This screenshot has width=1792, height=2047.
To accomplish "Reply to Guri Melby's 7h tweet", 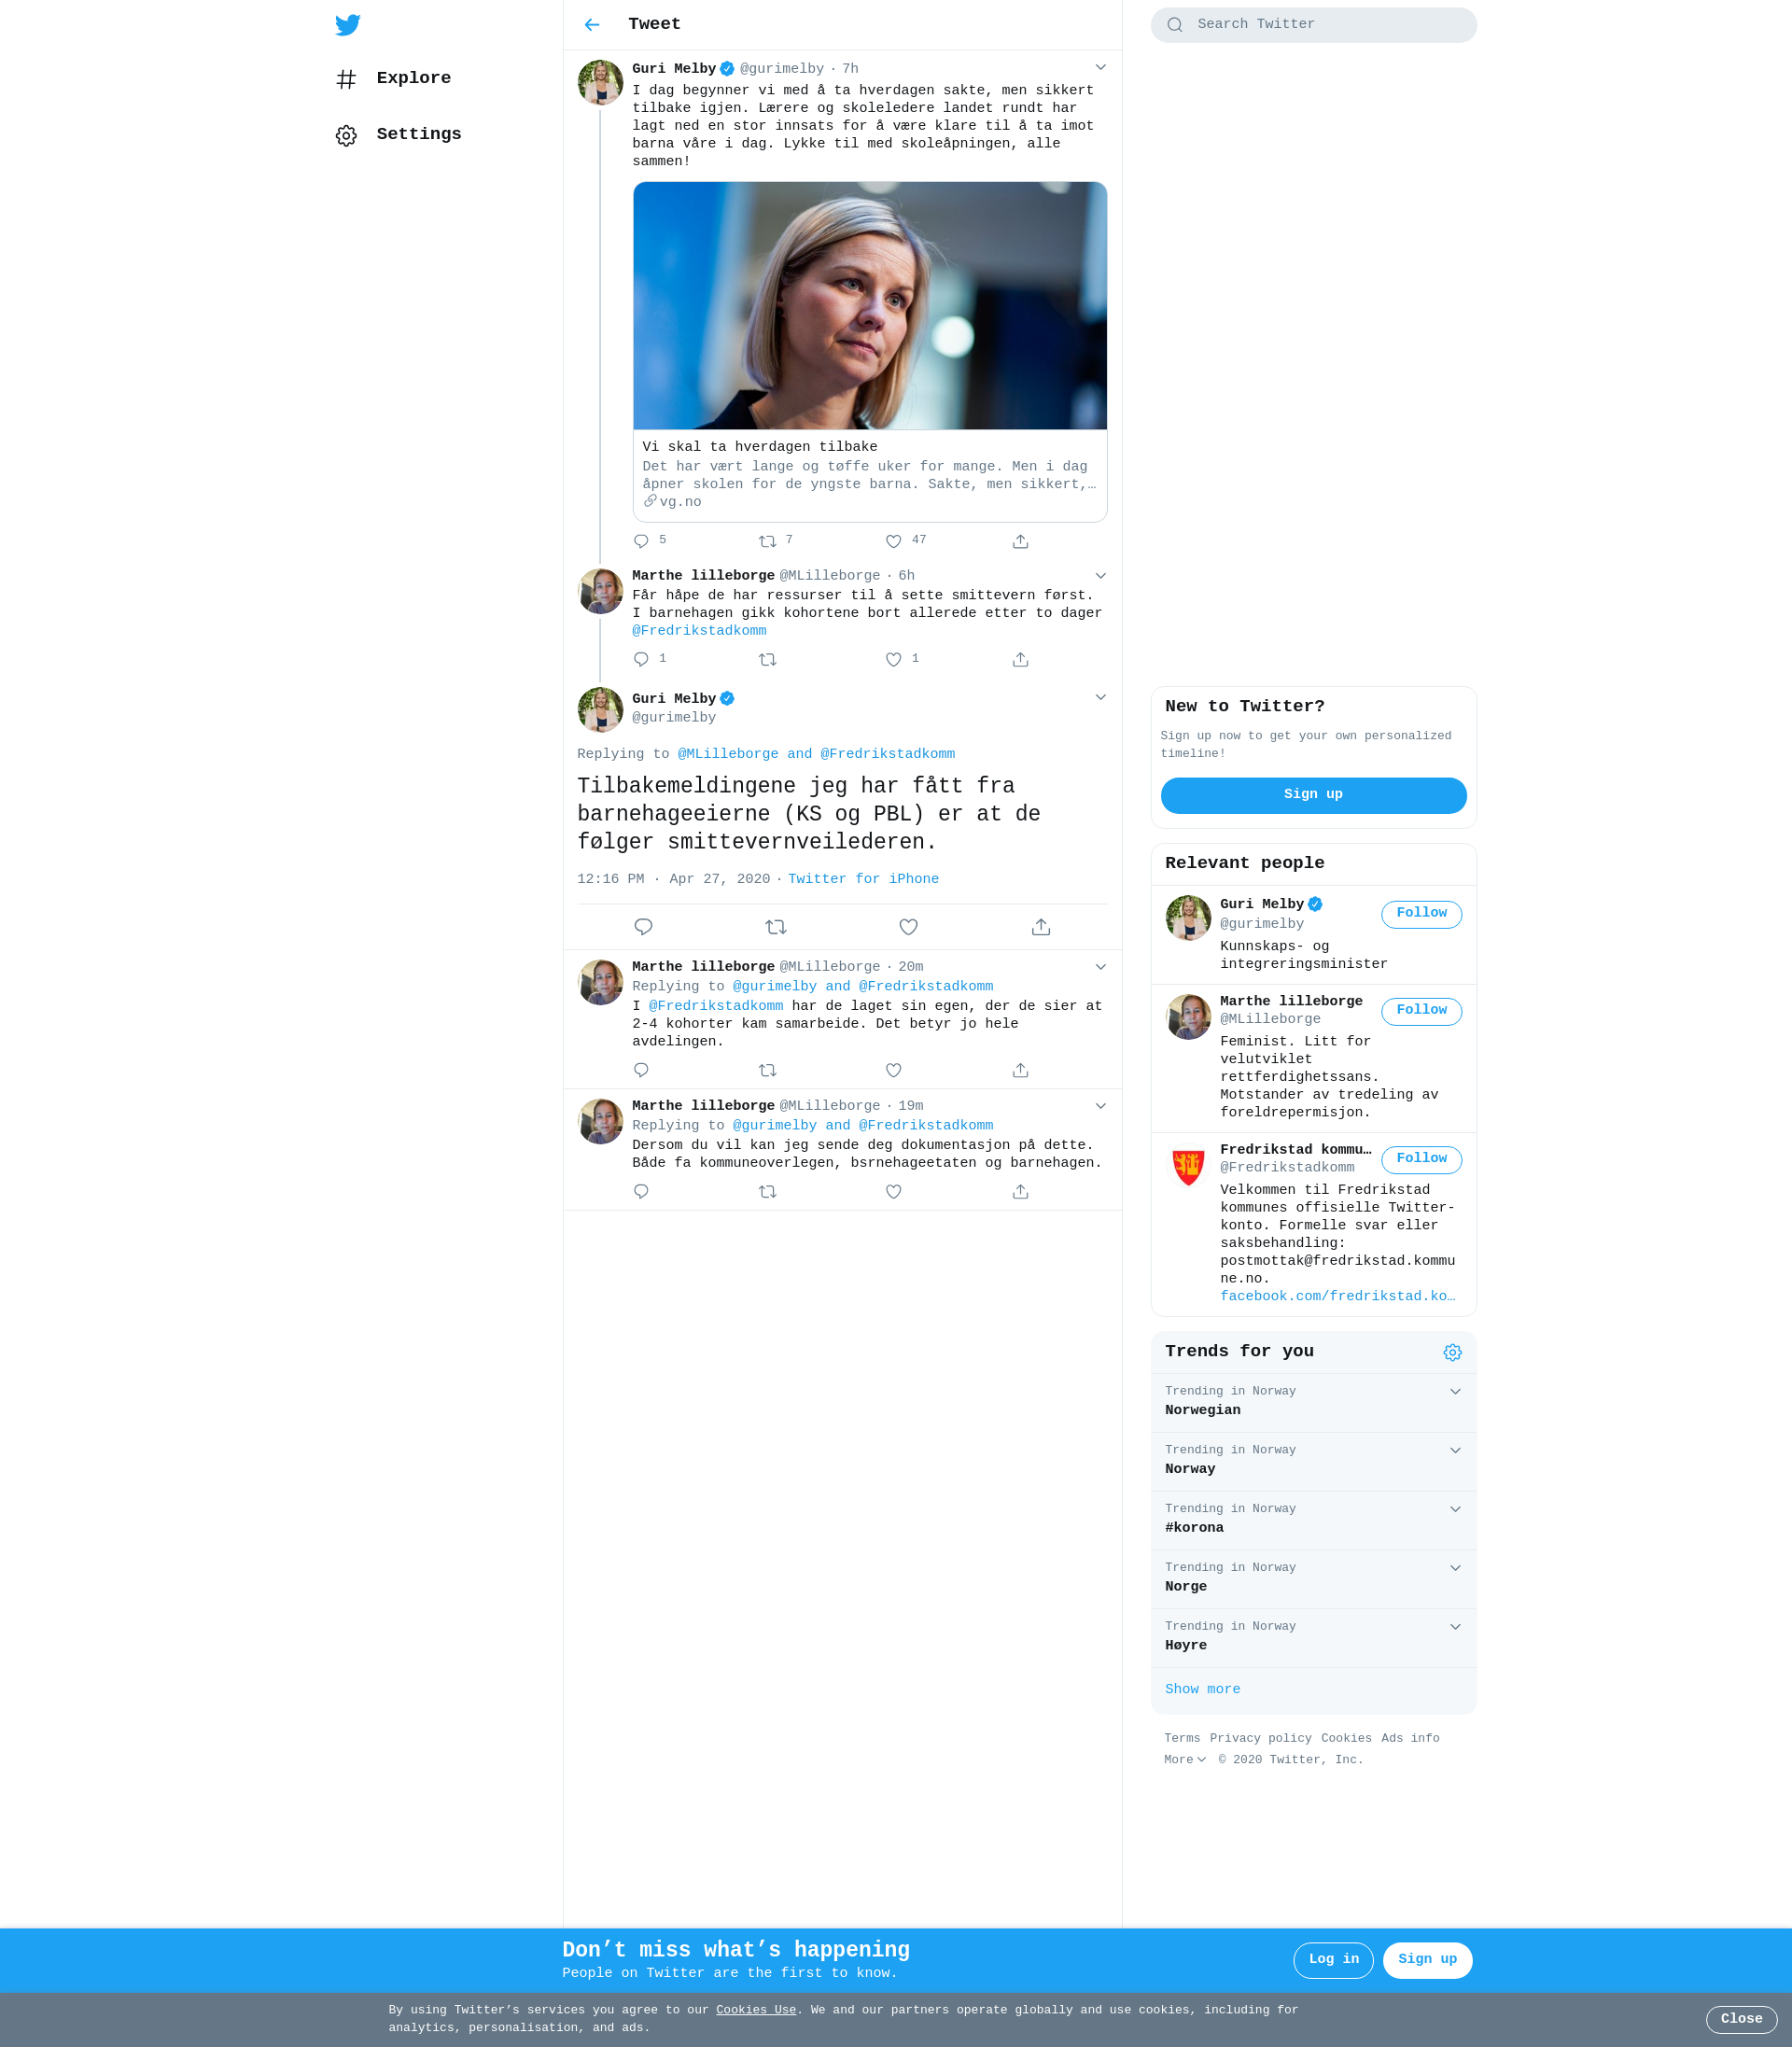I will pos(642,541).
